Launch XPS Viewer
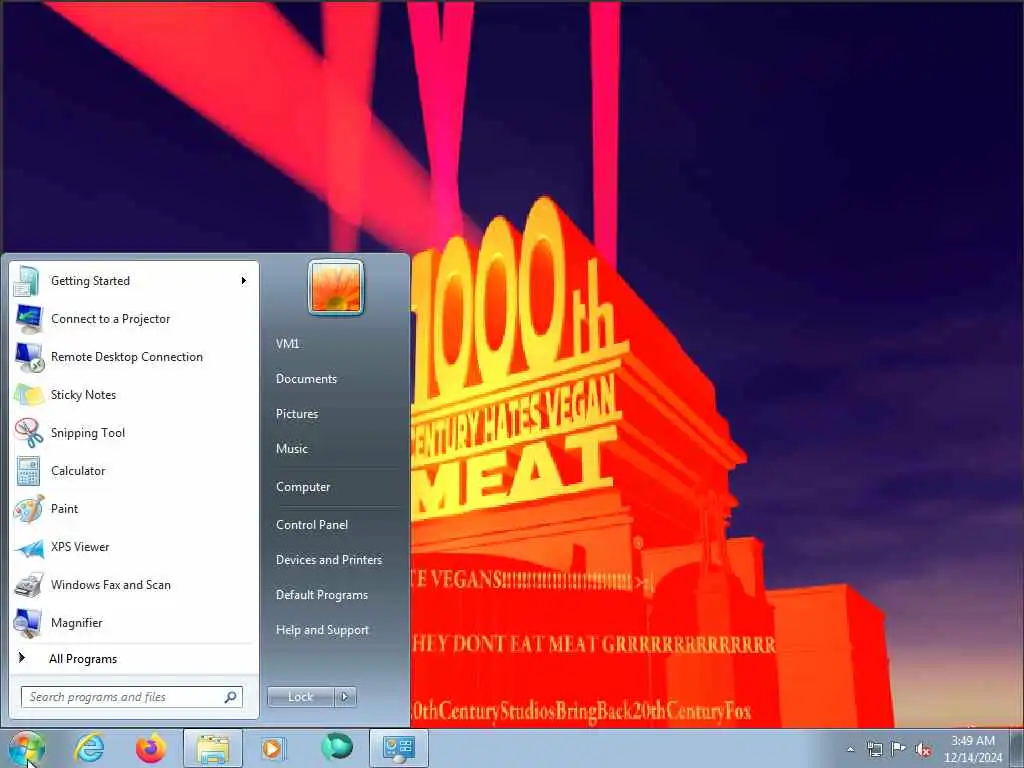1024x768 pixels. pyautogui.click(x=134, y=547)
